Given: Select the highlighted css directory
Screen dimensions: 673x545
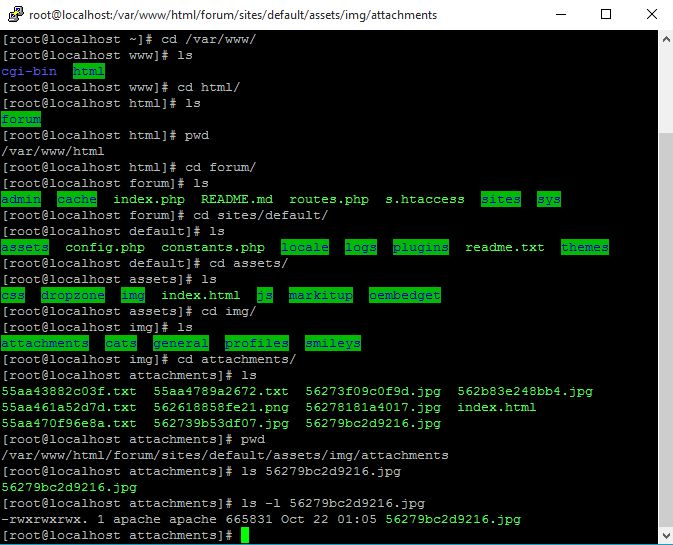Looking at the screenshot, I should coord(13,295).
